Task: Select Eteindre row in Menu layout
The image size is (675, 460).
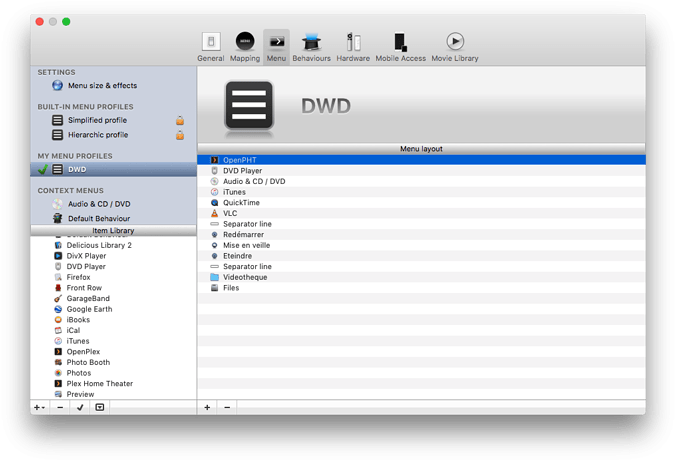Action: coord(421,256)
